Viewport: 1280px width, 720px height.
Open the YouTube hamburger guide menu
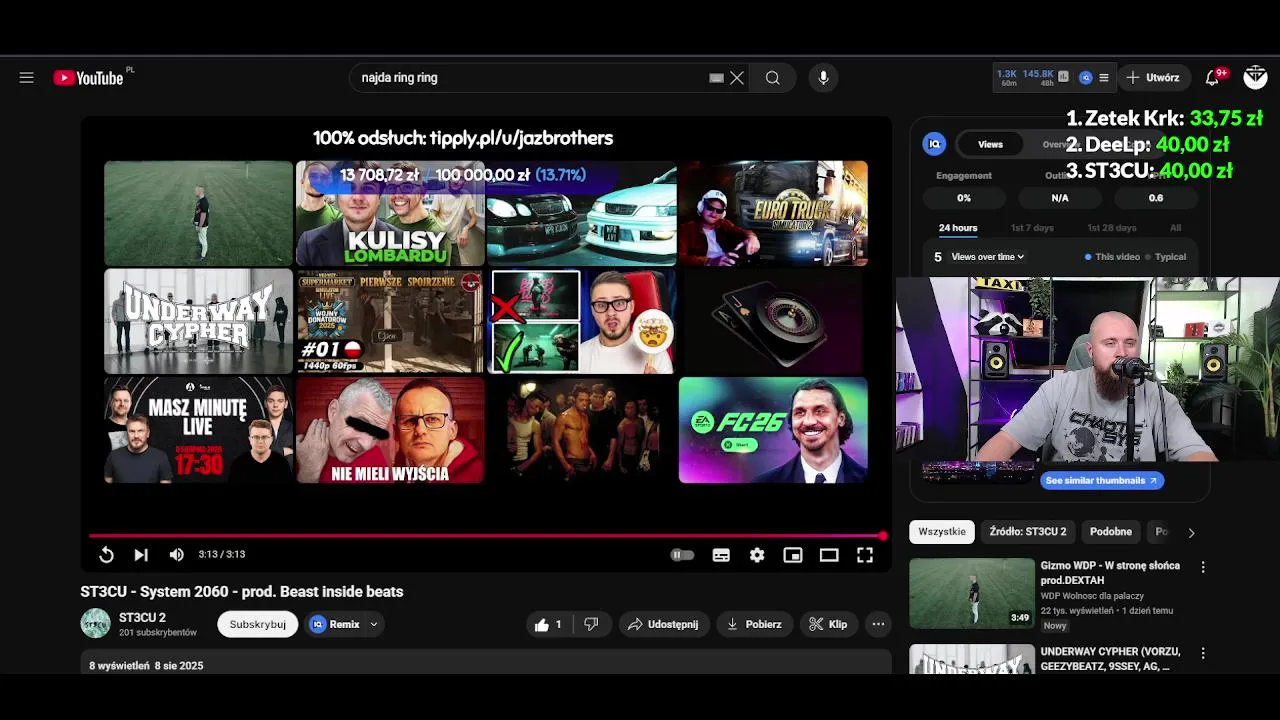point(26,78)
